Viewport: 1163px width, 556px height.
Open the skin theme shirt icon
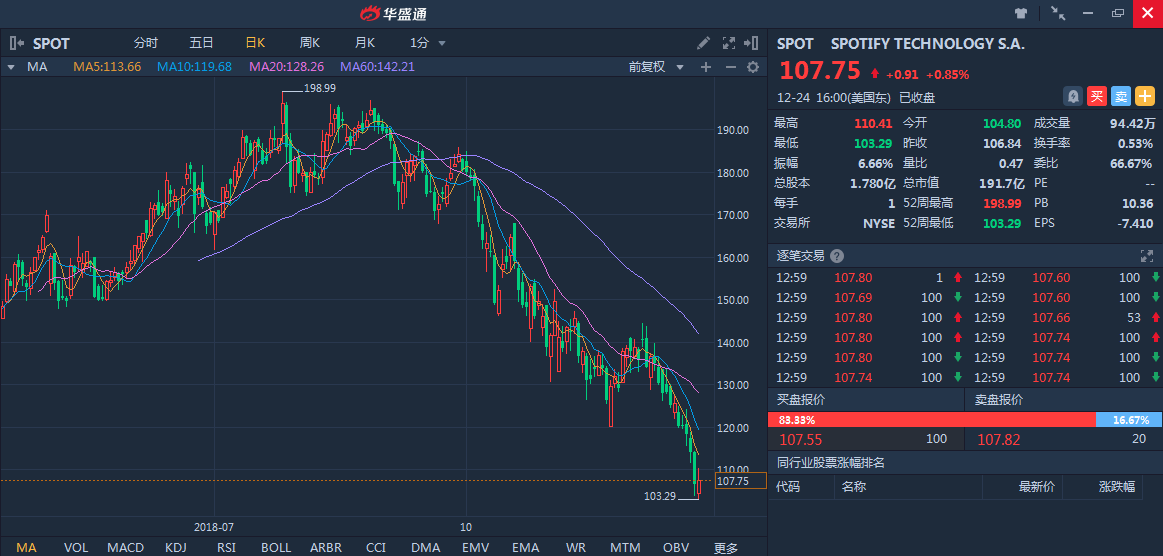(1021, 13)
